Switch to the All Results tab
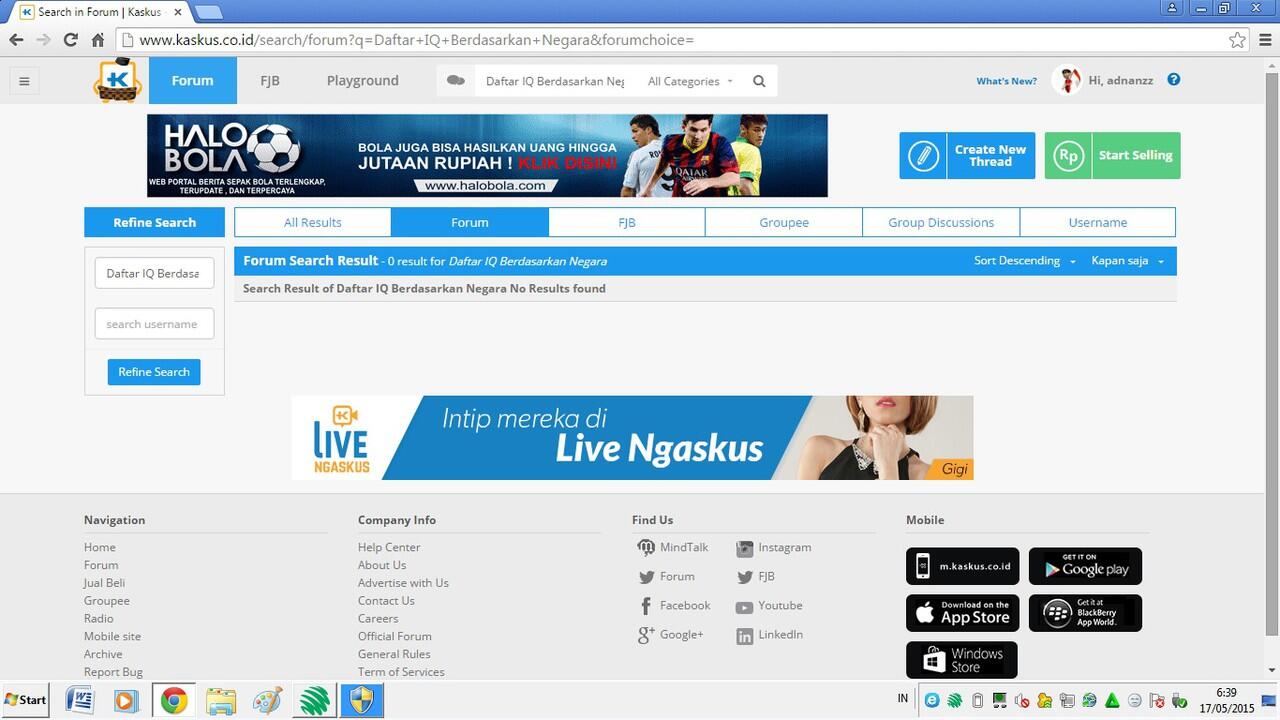 coord(313,222)
